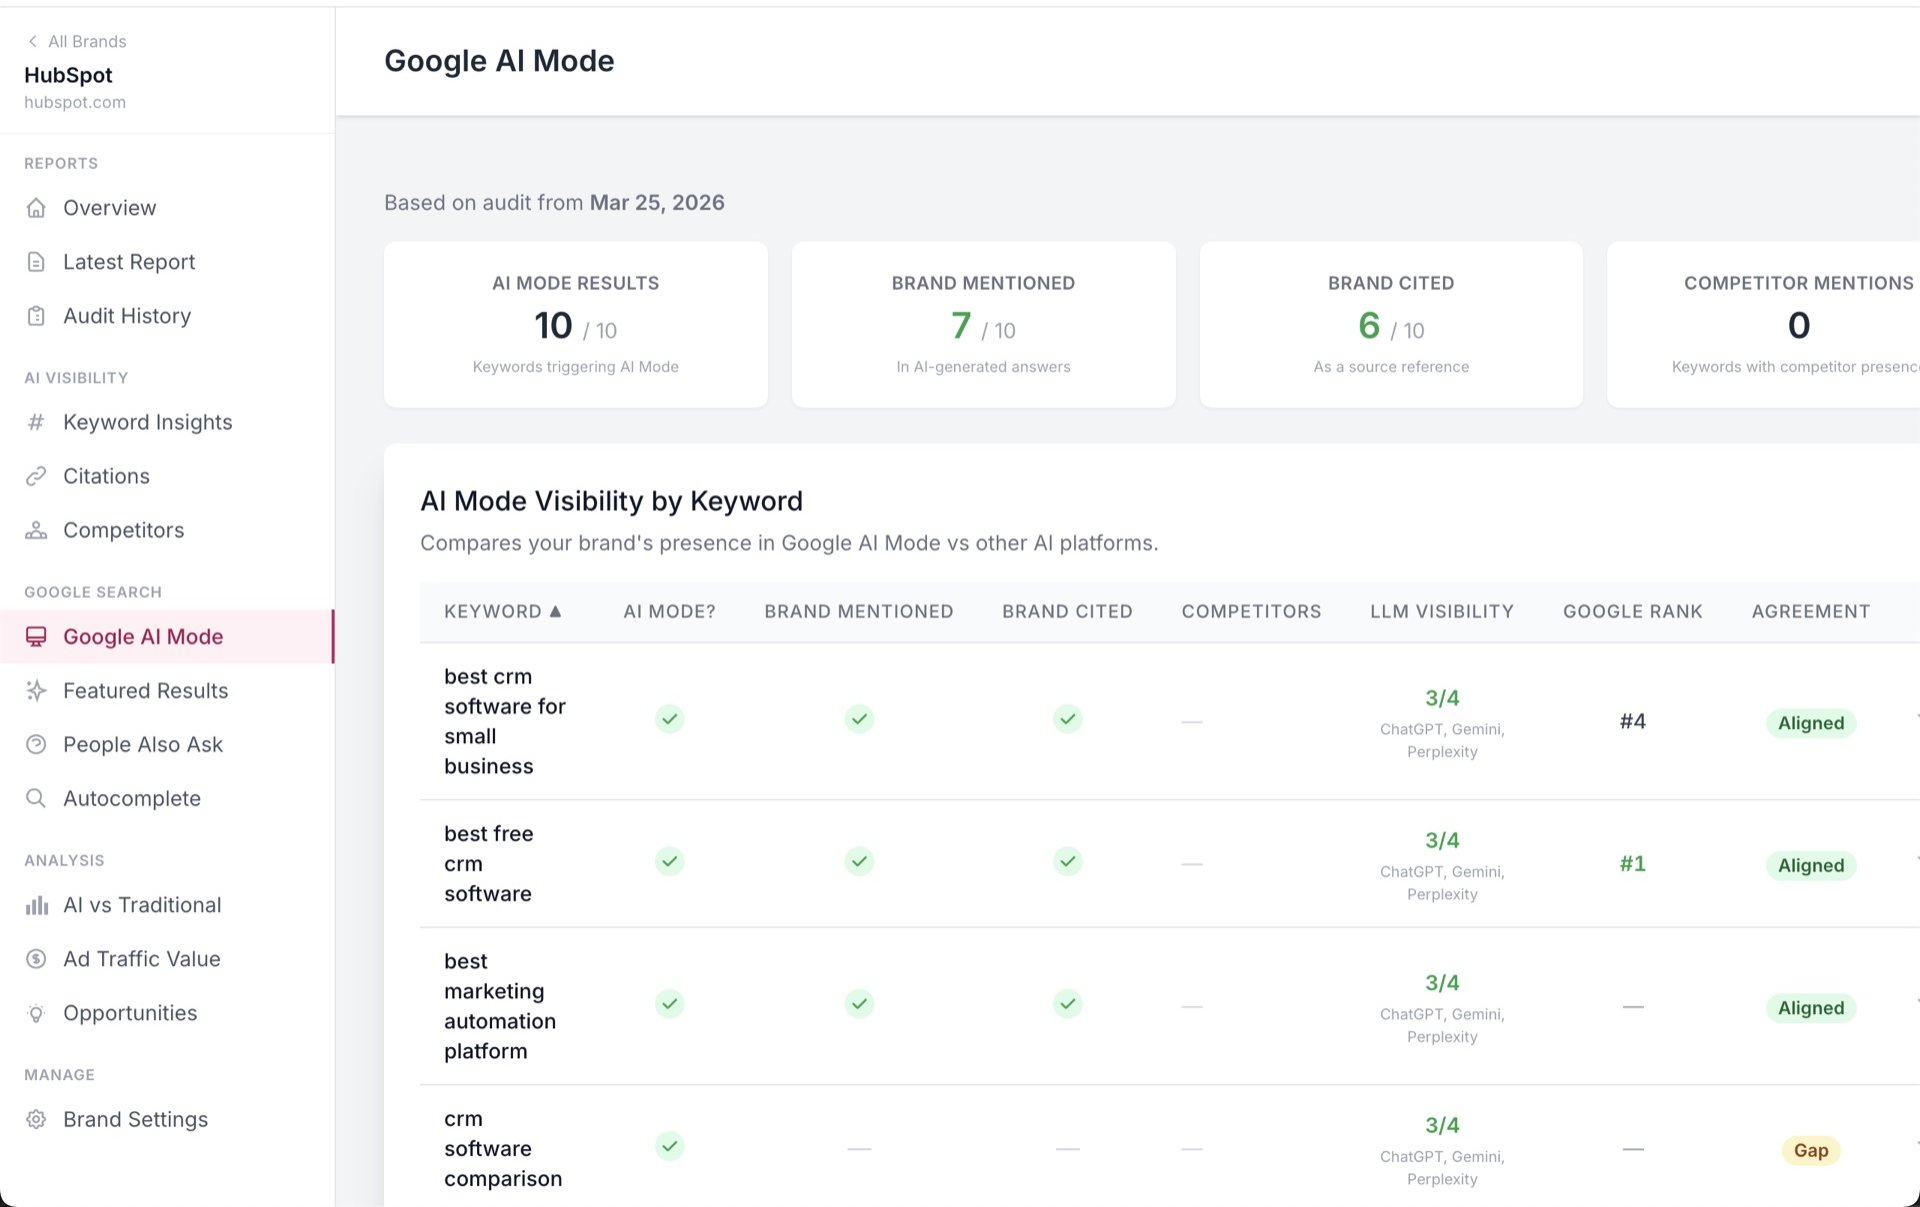This screenshot has height=1207, width=1920.
Task: Click AI Mode checkmark for best free crm software
Action: (669, 861)
